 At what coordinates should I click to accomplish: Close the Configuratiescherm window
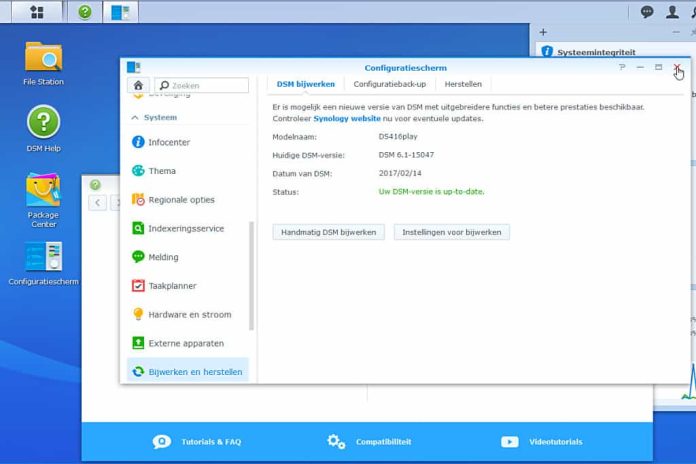(677, 67)
